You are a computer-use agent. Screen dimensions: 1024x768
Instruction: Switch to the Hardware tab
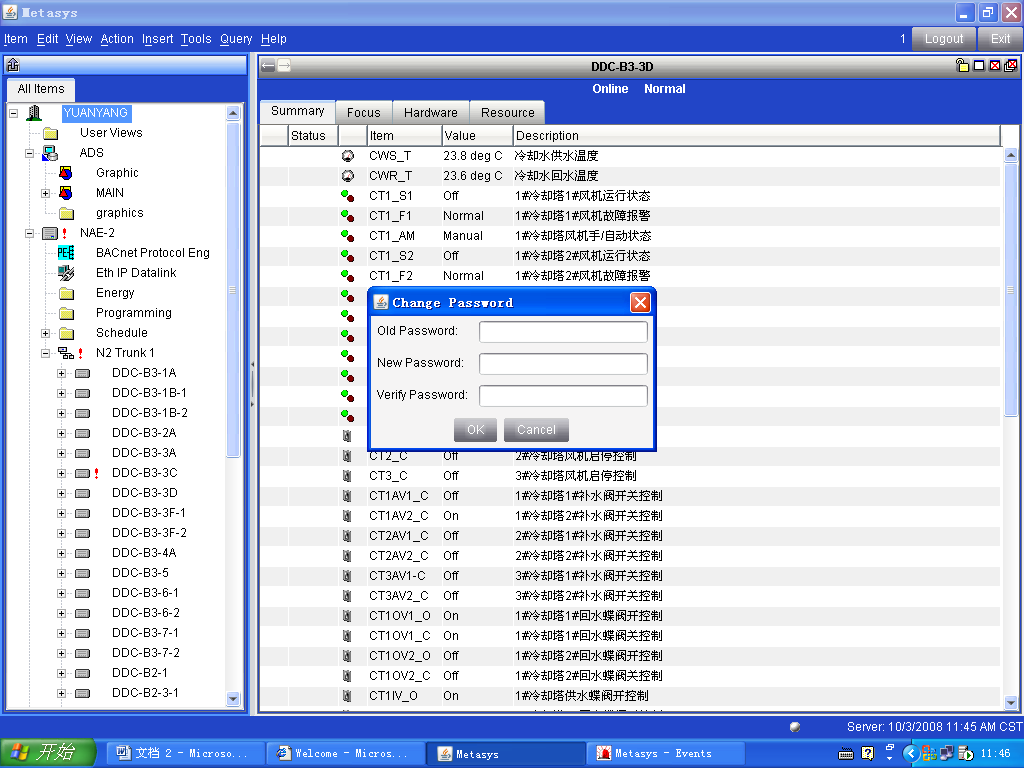(431, 113)
